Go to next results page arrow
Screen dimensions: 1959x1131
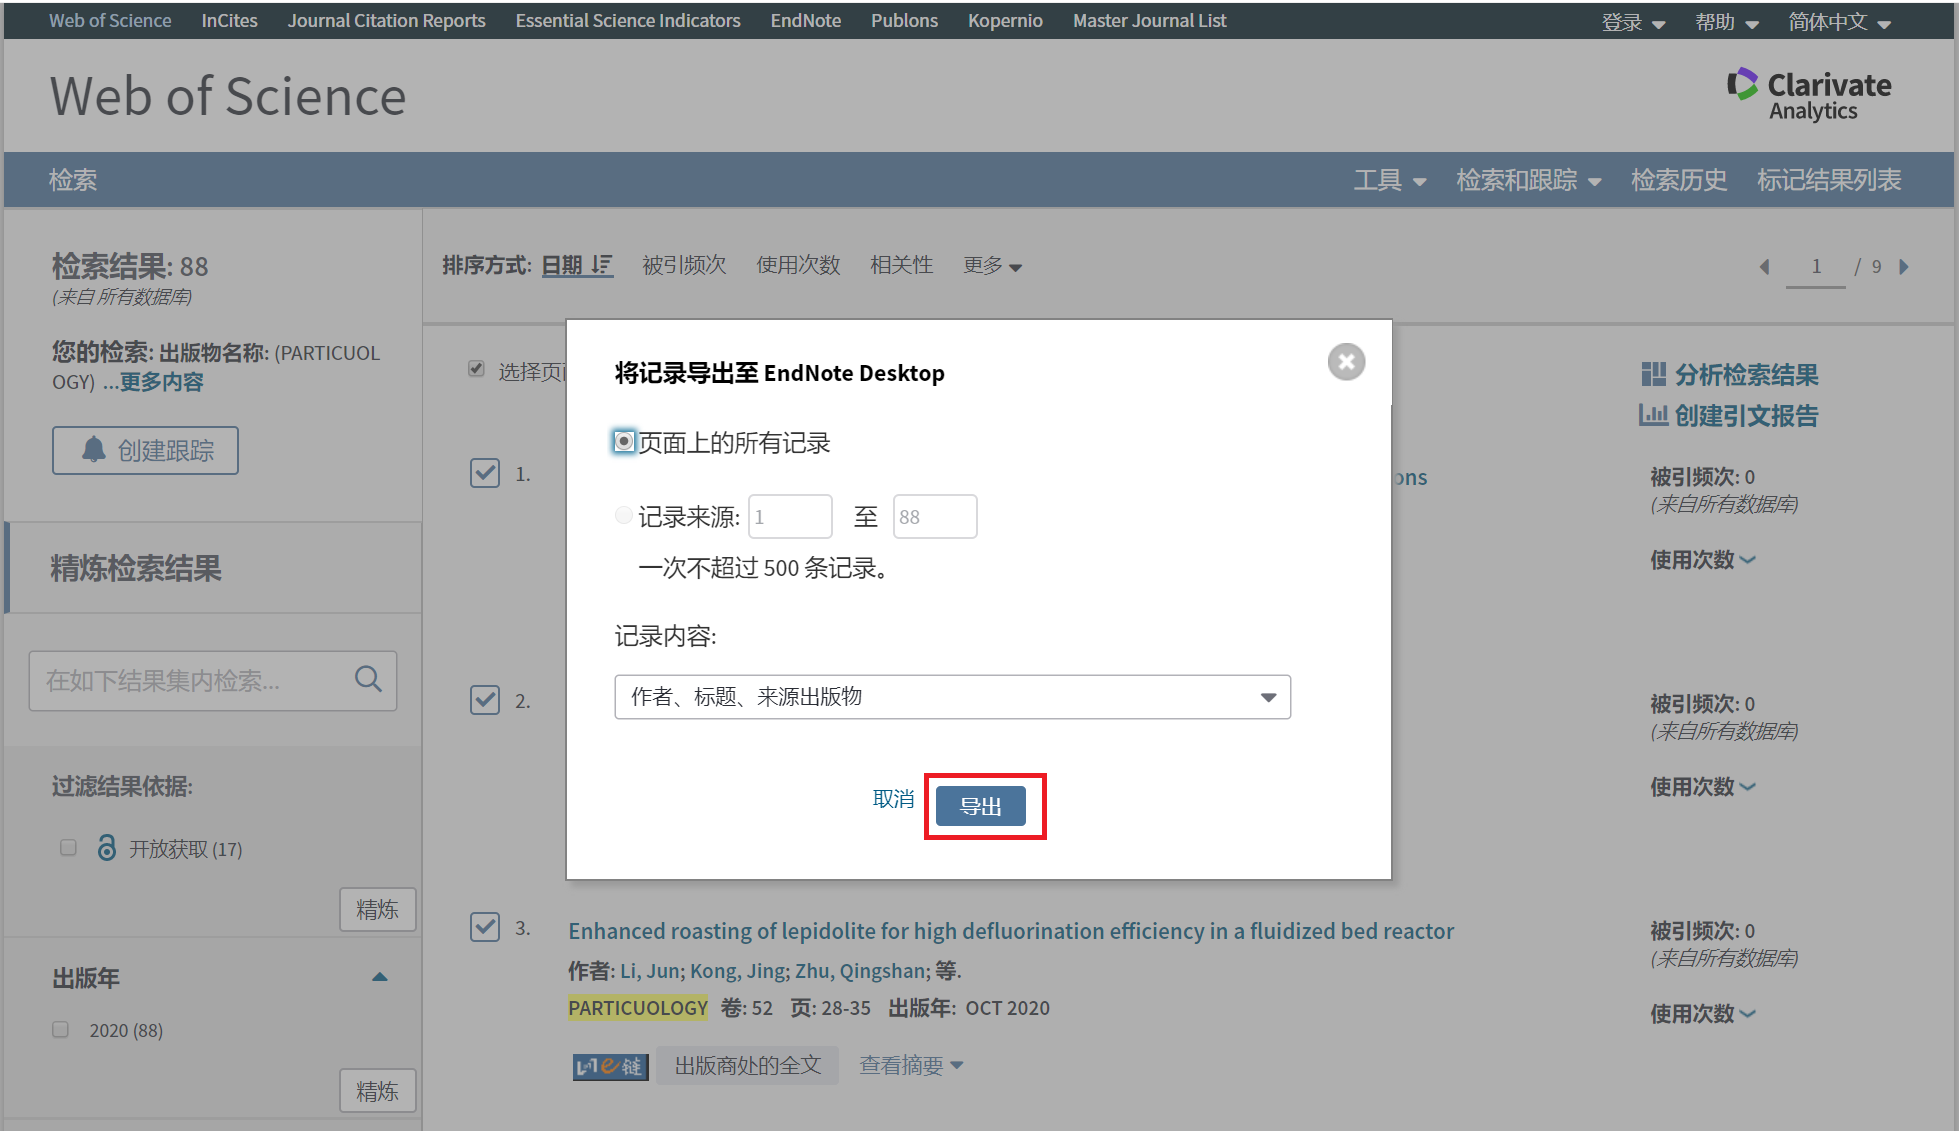pyautogui.click(x=1904, y=266)
